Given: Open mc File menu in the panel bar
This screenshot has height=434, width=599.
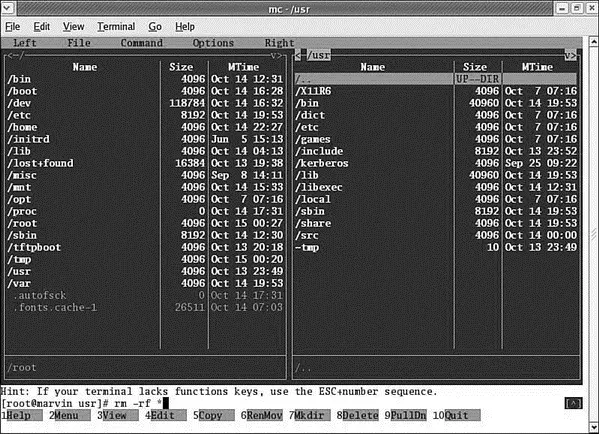Looking at the screenshot, I should click(x=79, y=43).
